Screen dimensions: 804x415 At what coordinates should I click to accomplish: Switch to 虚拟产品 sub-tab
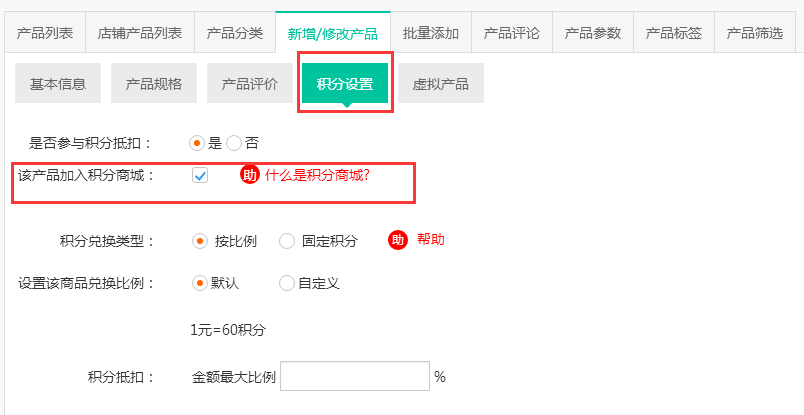coord(440,84)
